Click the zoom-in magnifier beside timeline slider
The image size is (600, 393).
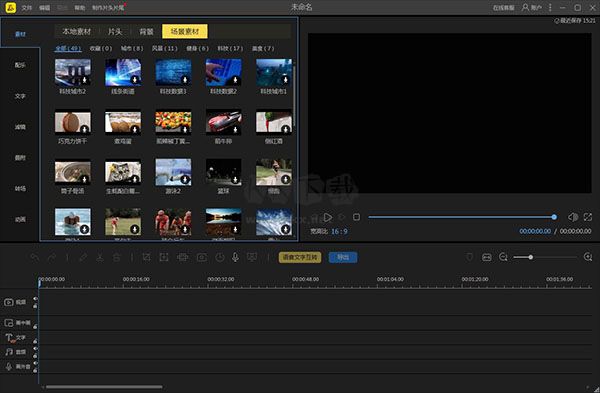point(588,257)
